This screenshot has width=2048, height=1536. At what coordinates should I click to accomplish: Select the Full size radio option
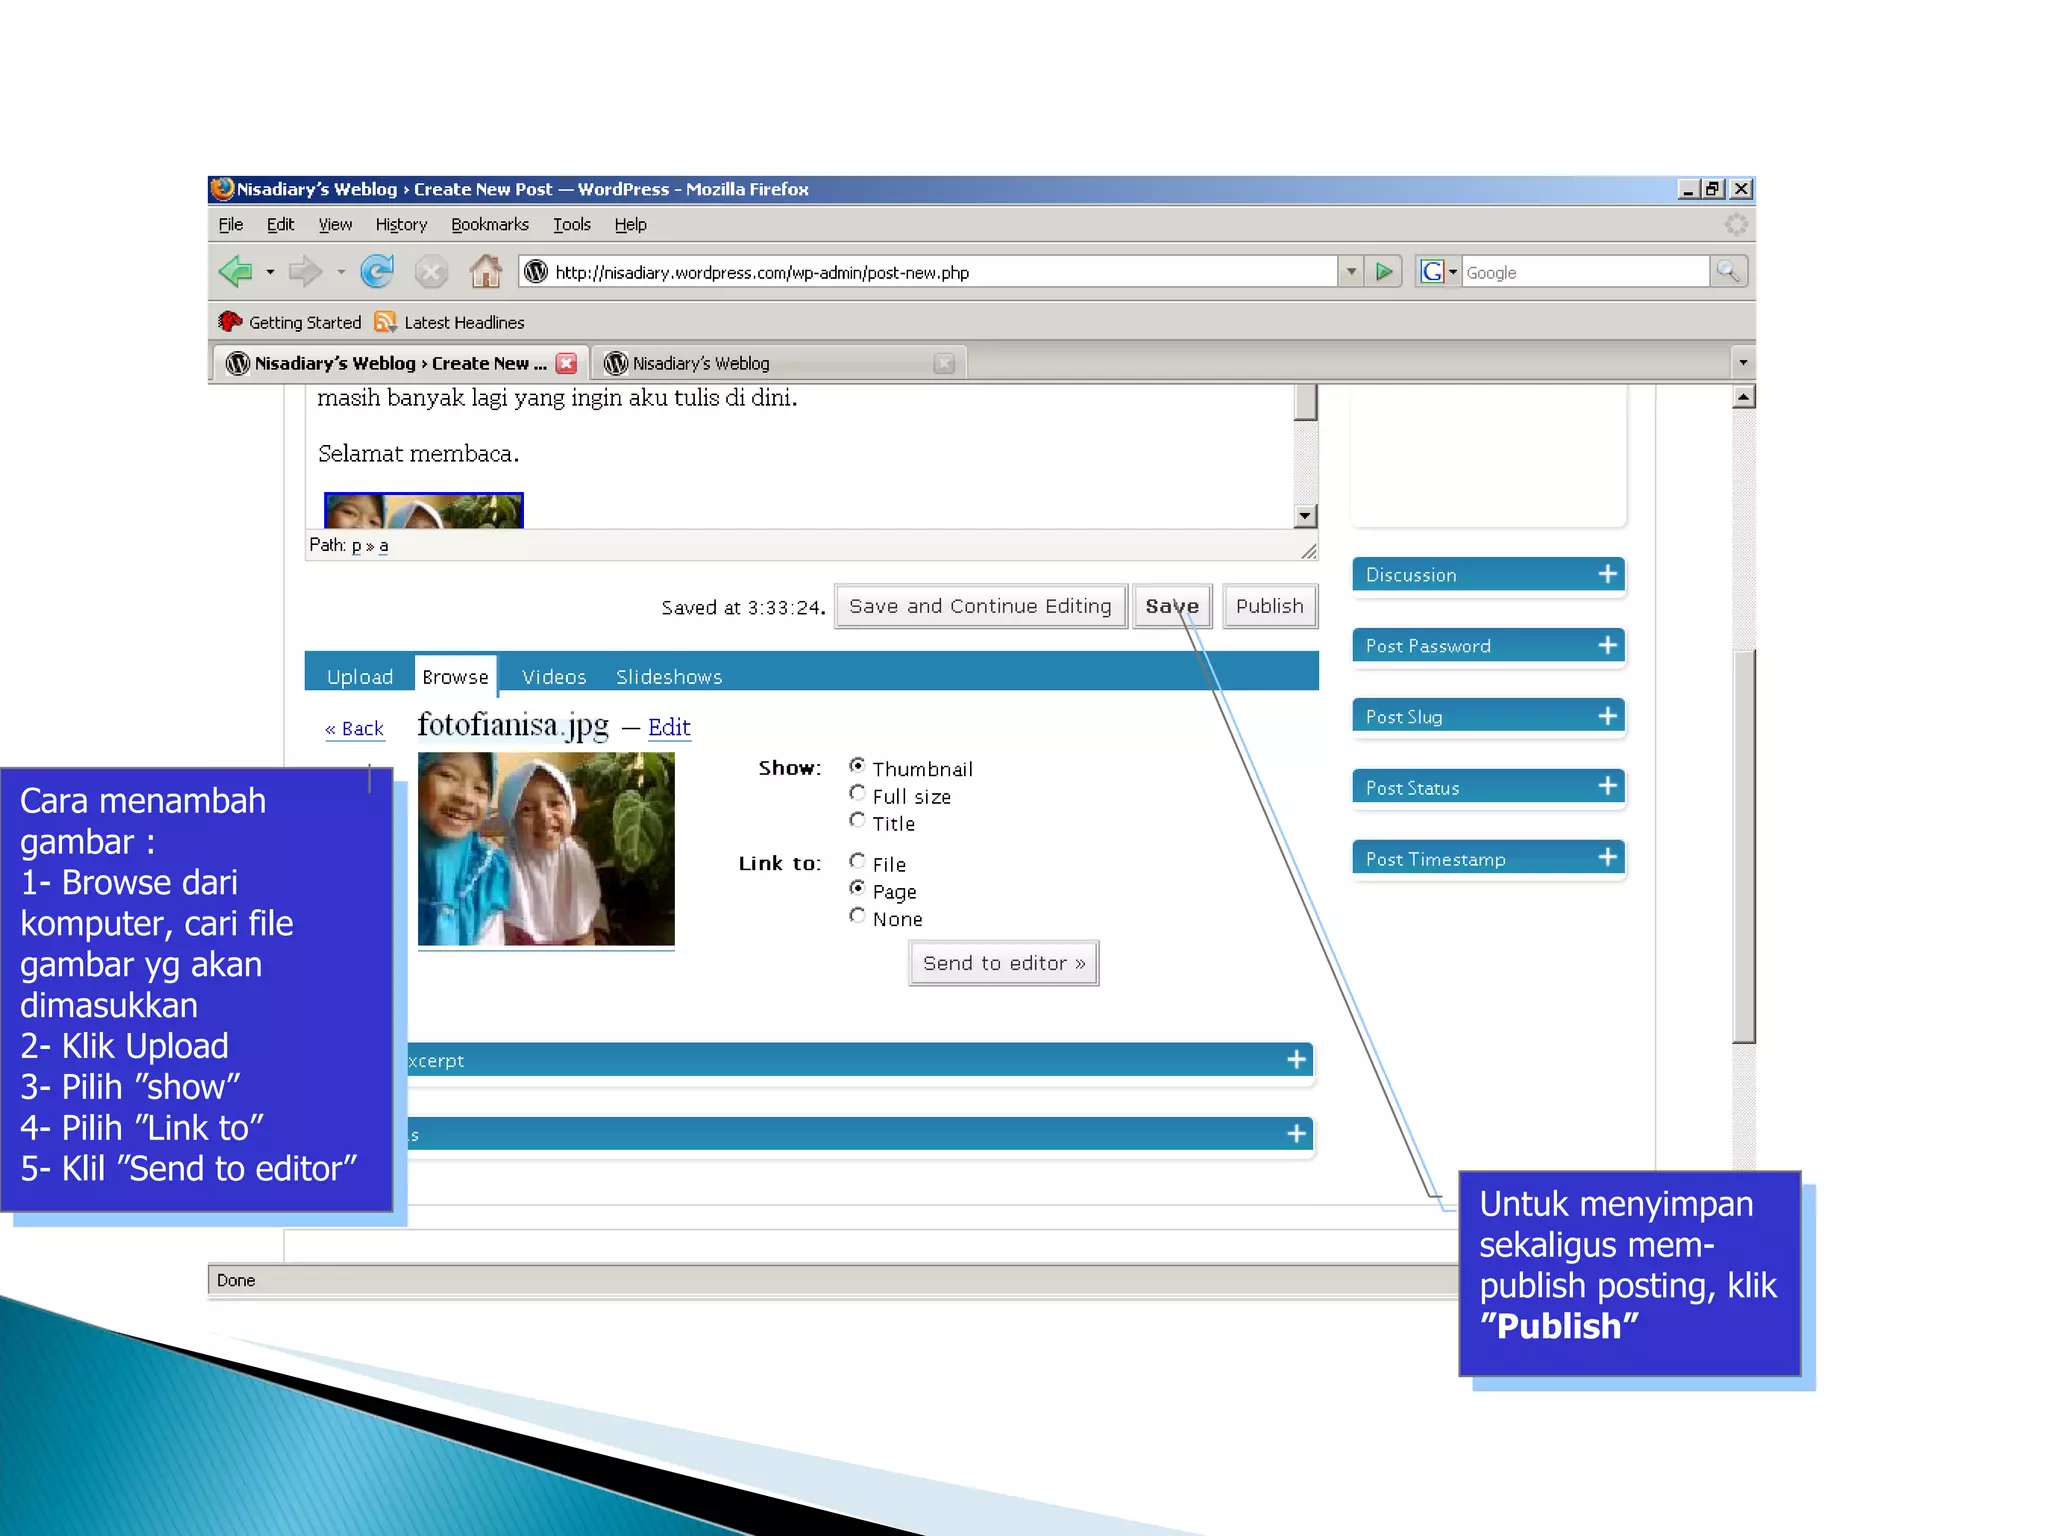tap(857, 794)
